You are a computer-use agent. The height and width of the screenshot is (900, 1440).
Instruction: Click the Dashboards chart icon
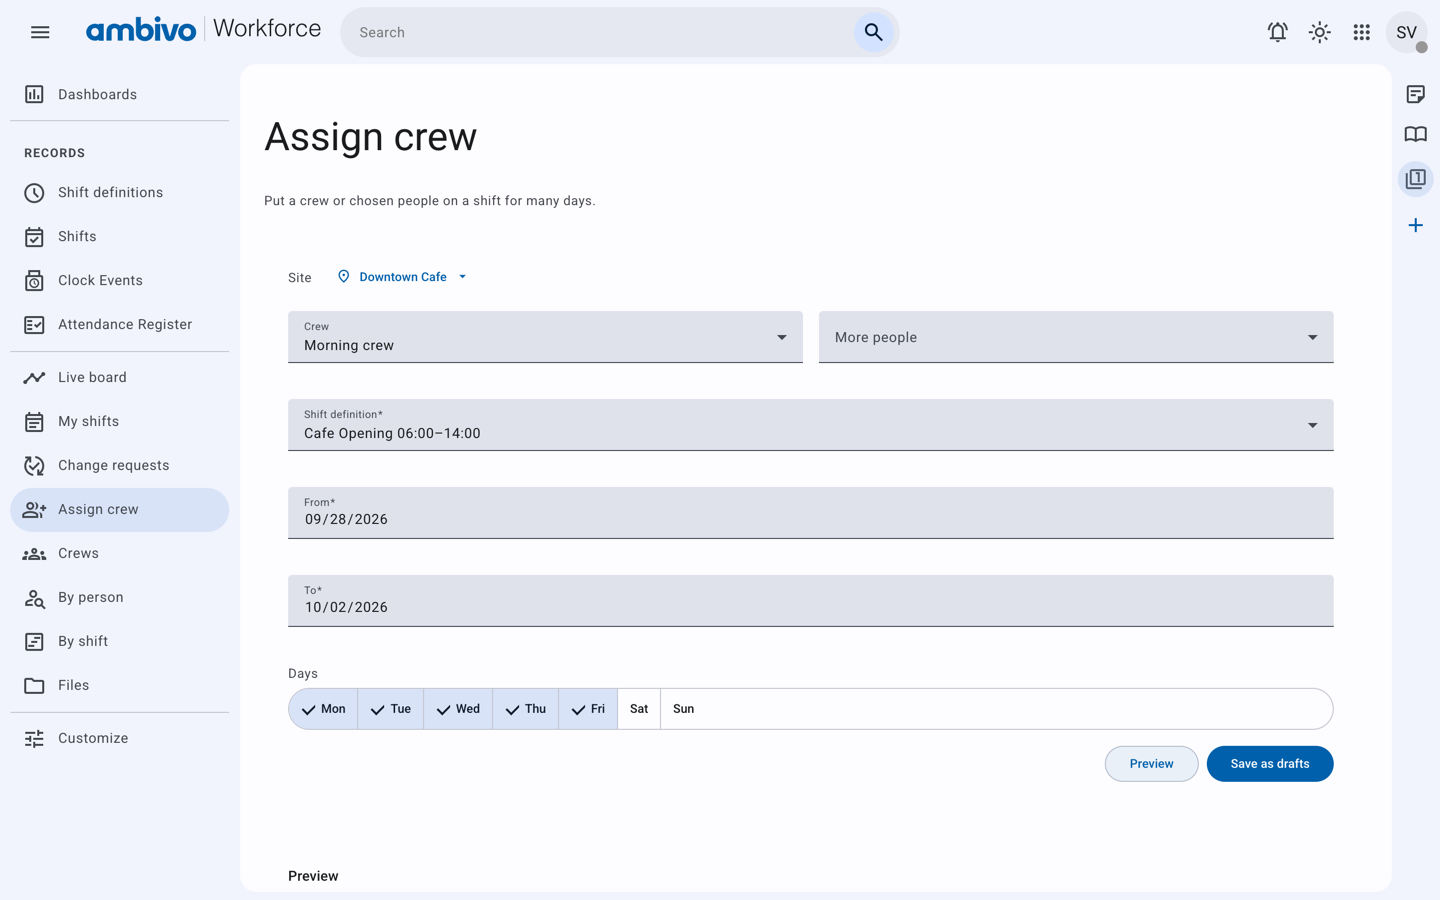tap(34, 94)
